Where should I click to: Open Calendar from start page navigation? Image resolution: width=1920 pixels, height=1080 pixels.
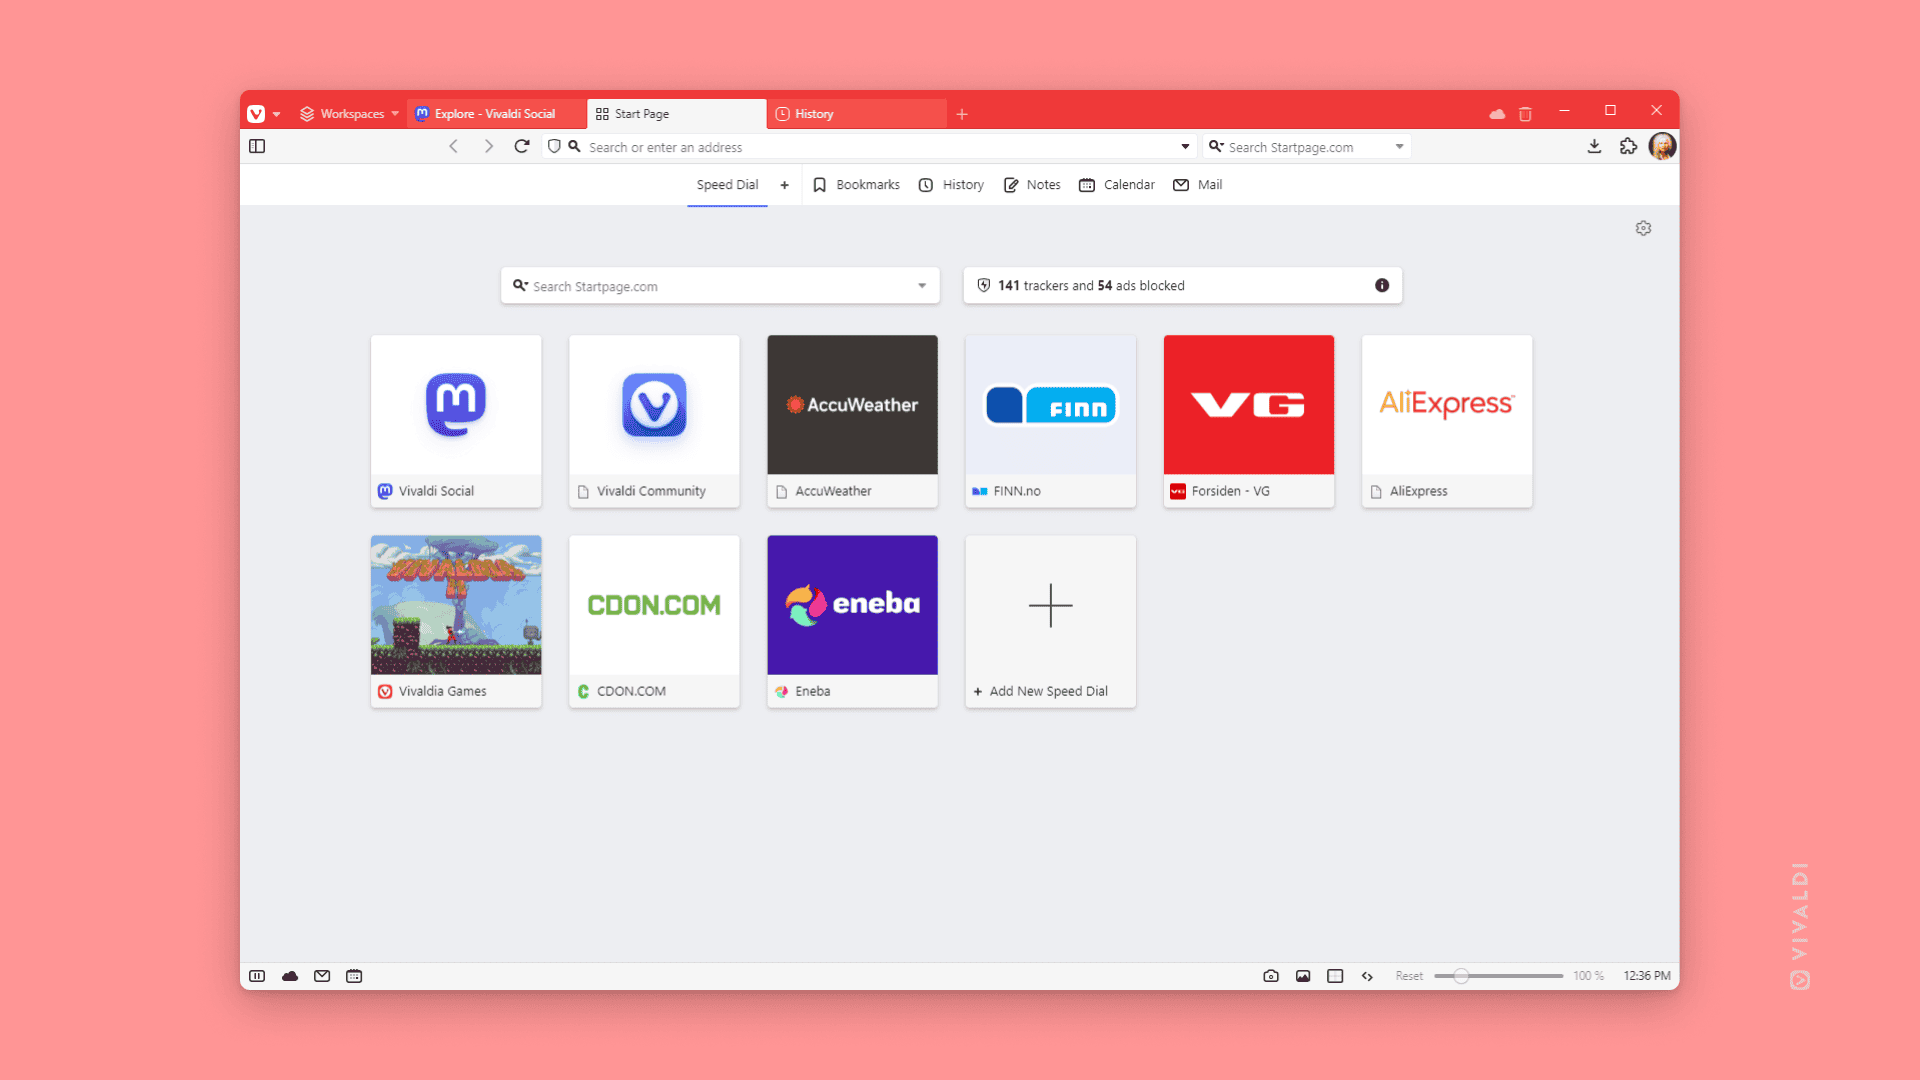1117,185
